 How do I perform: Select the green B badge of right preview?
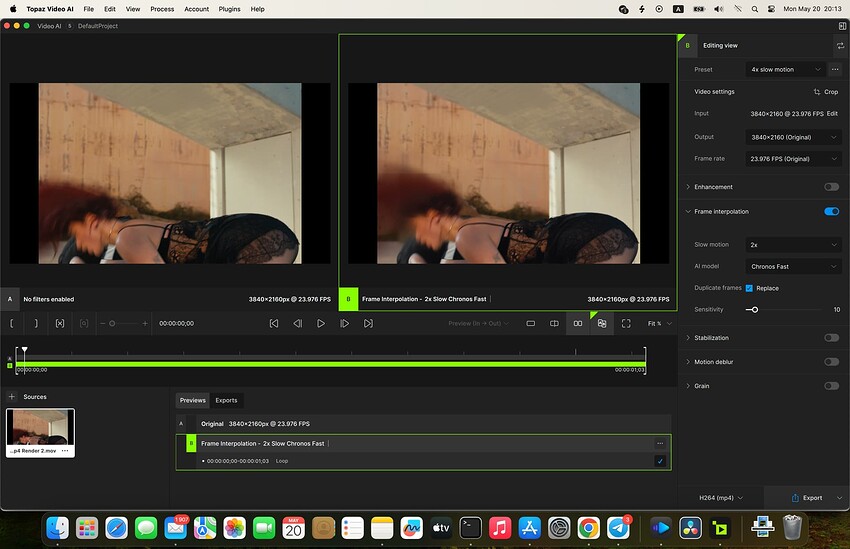click(x=349, y=299)
